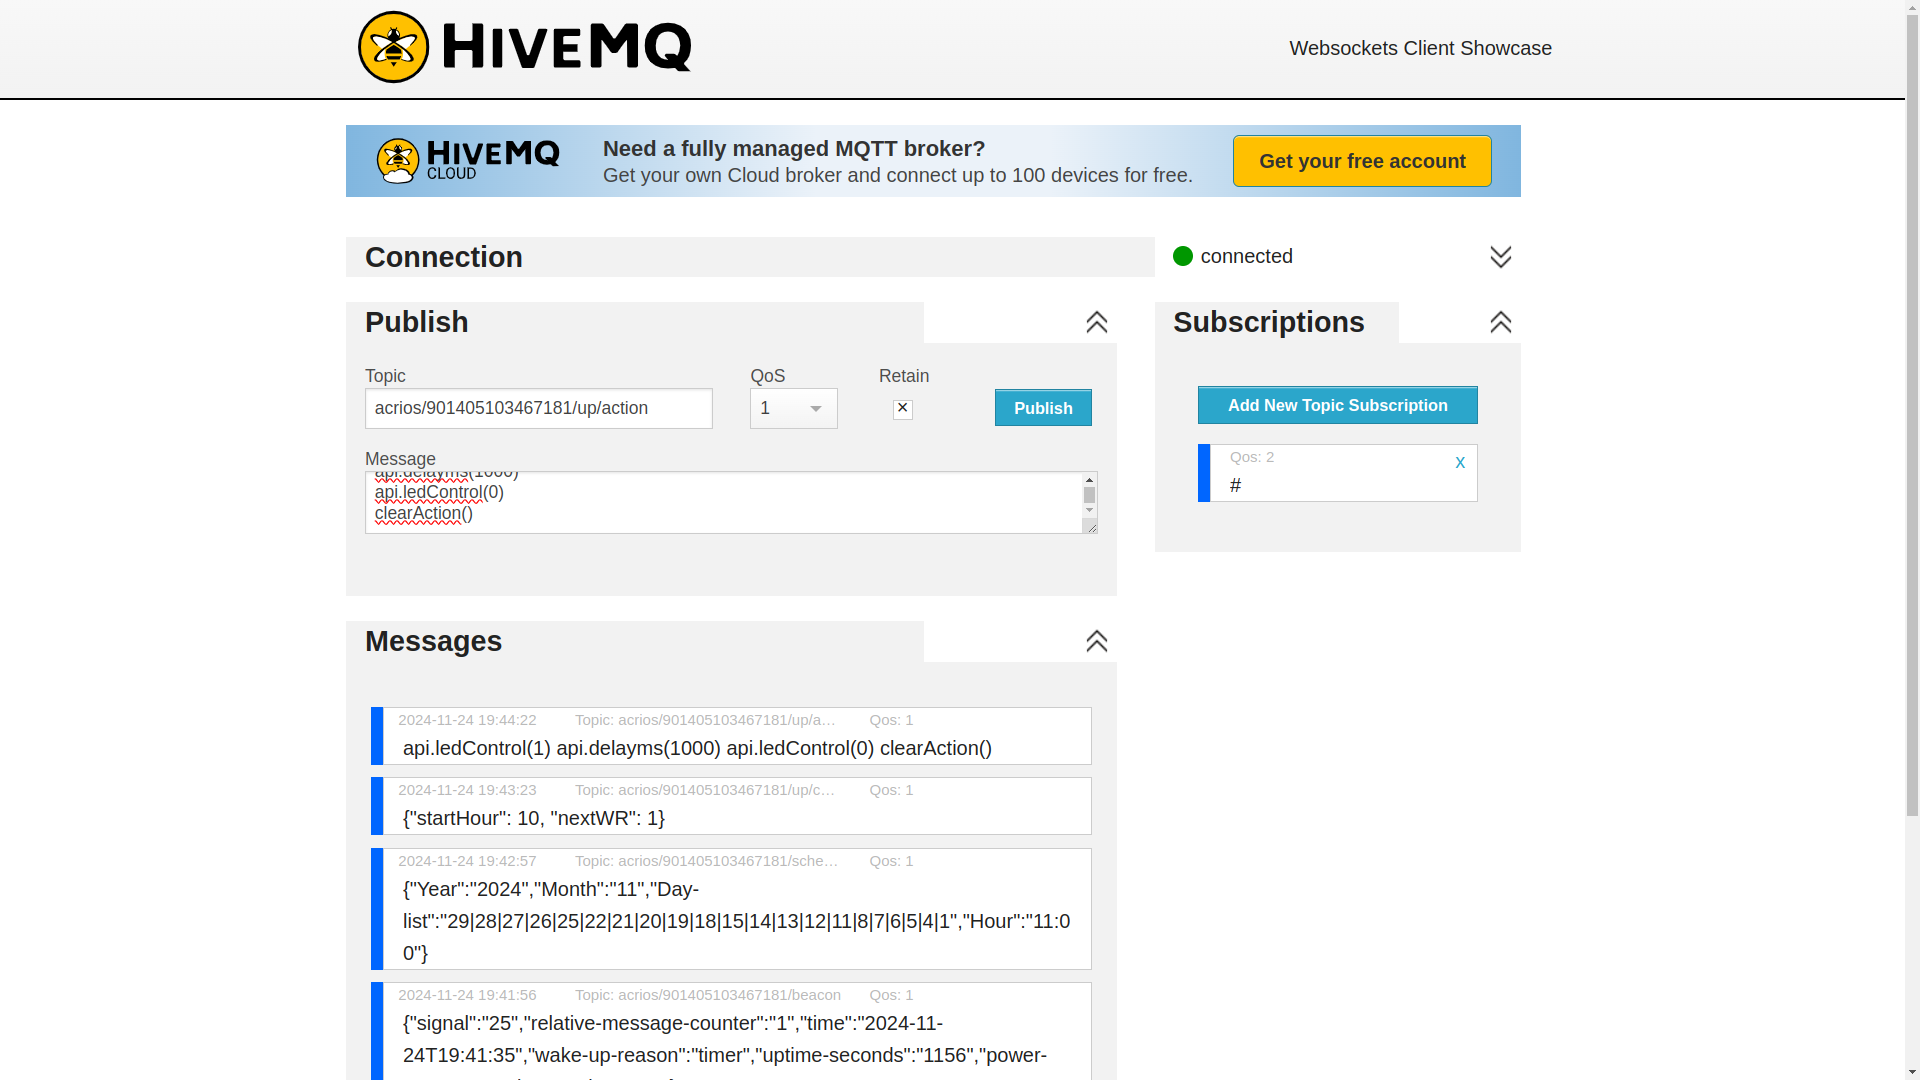Click the Messages section title

434,641
